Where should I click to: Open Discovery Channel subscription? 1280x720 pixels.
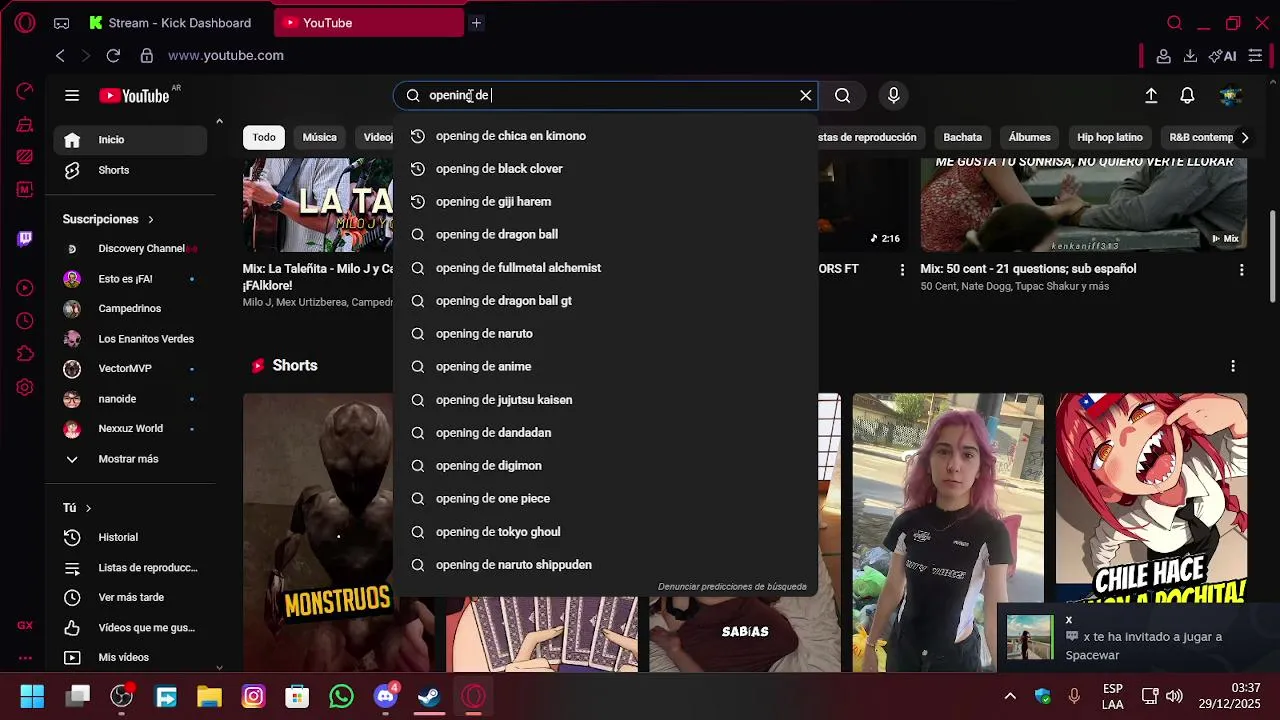pos(130,249)
